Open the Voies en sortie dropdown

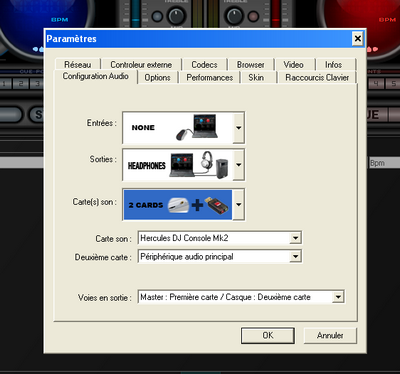coord(241,297)
